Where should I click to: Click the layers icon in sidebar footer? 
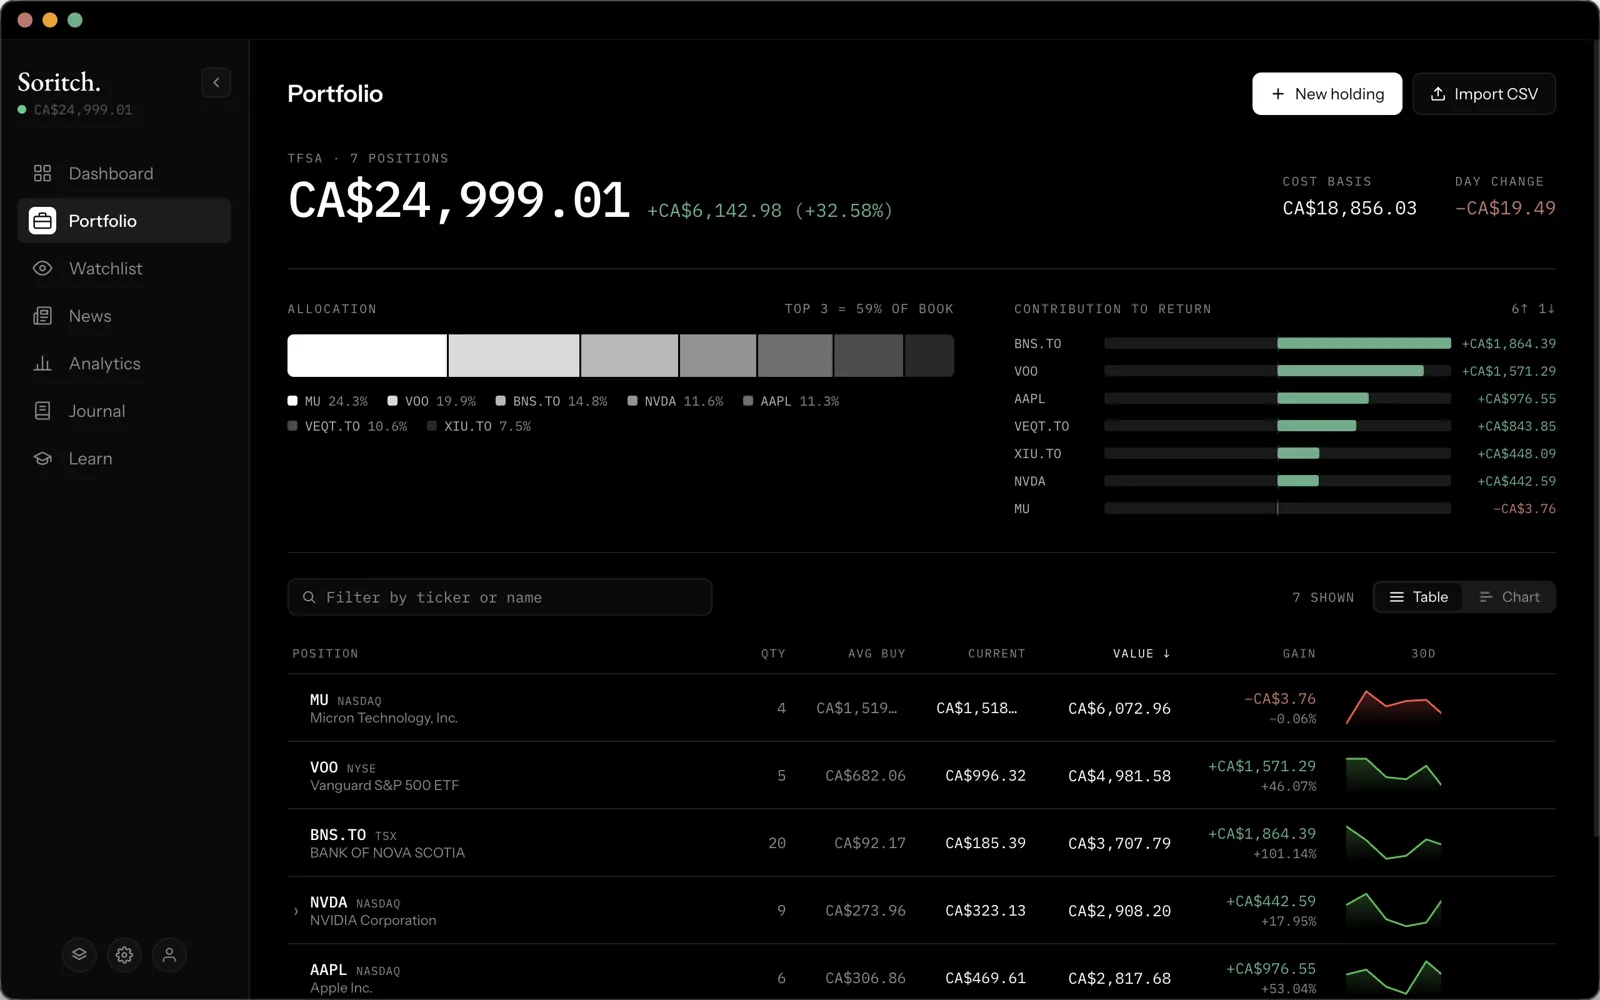79,954
